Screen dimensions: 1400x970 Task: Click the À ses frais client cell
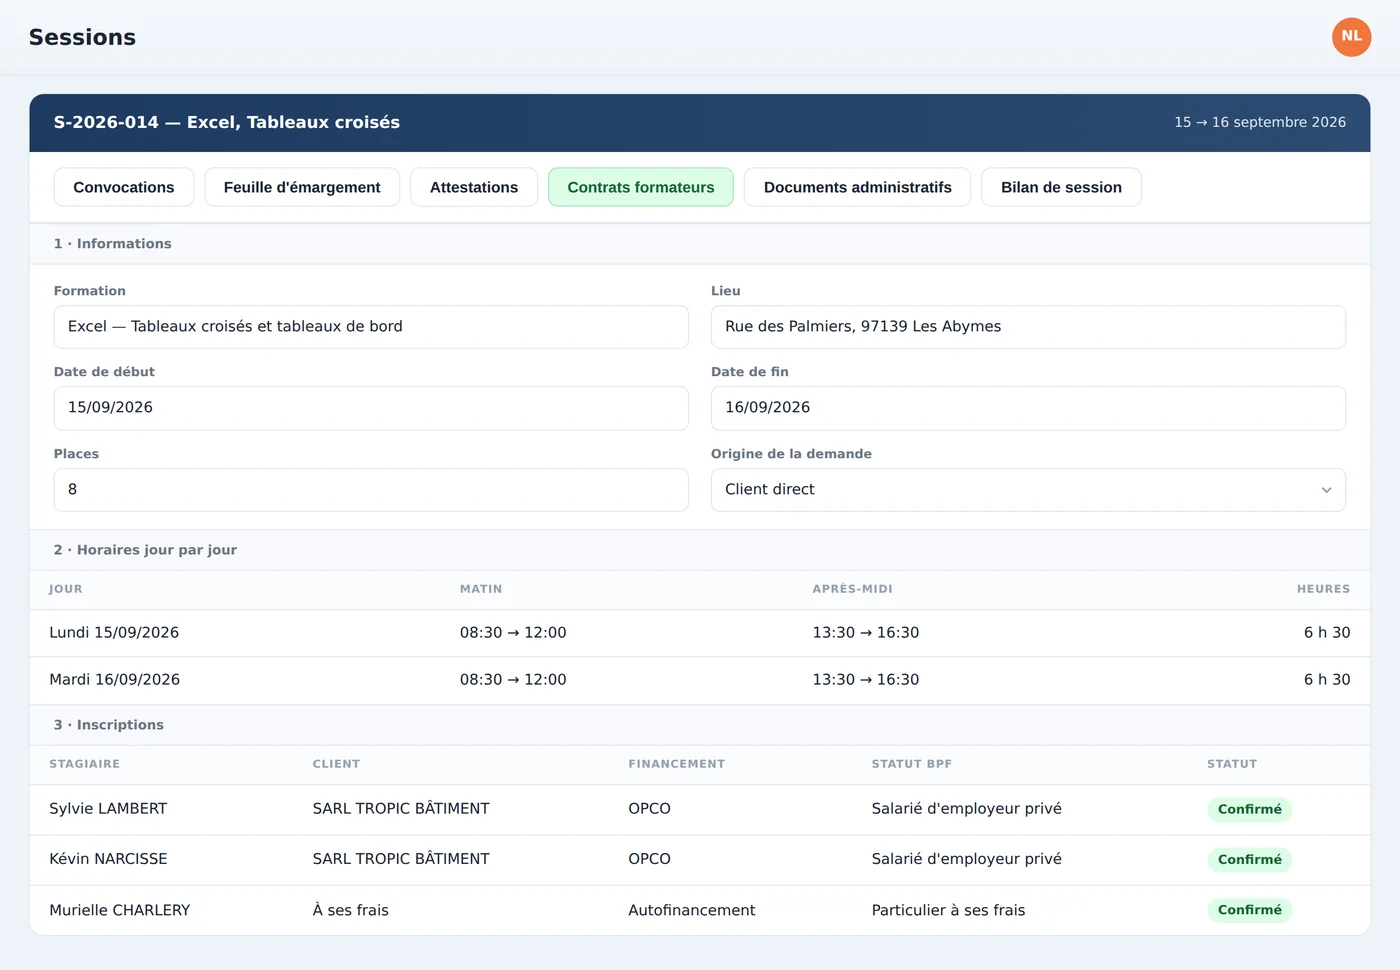coord(350,910)
